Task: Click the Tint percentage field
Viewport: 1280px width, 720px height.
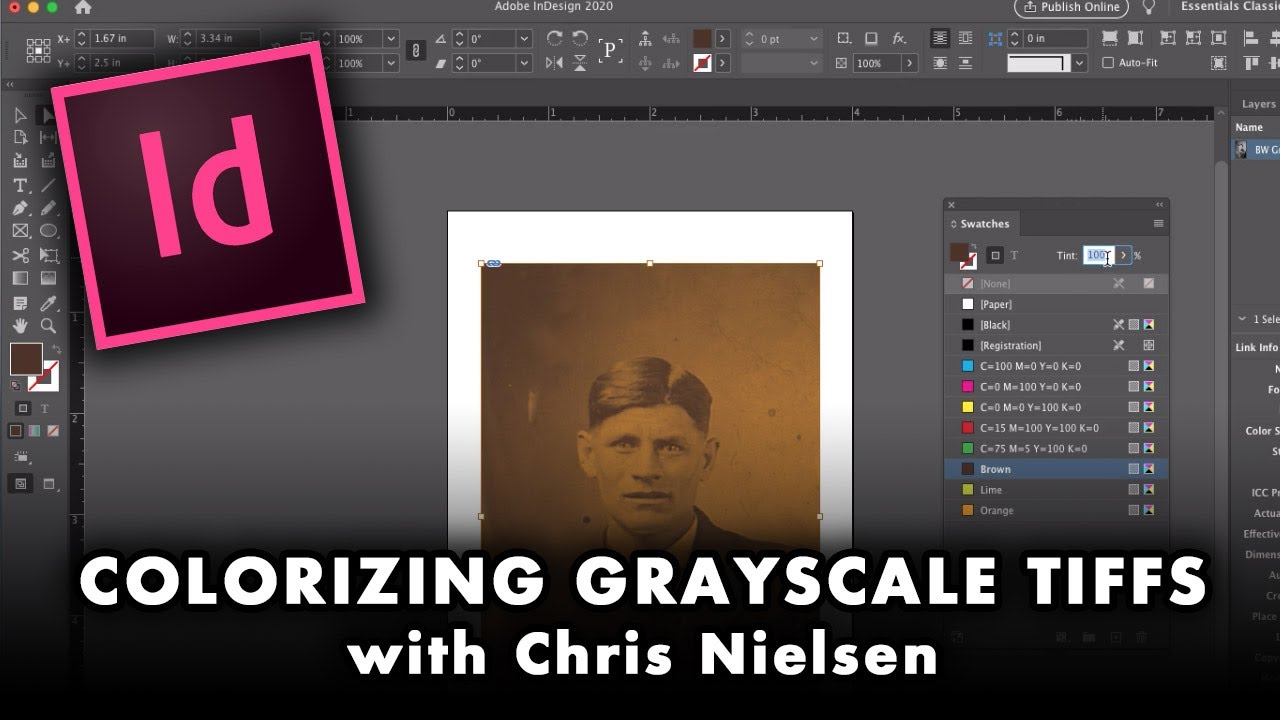Action: 1098,255
